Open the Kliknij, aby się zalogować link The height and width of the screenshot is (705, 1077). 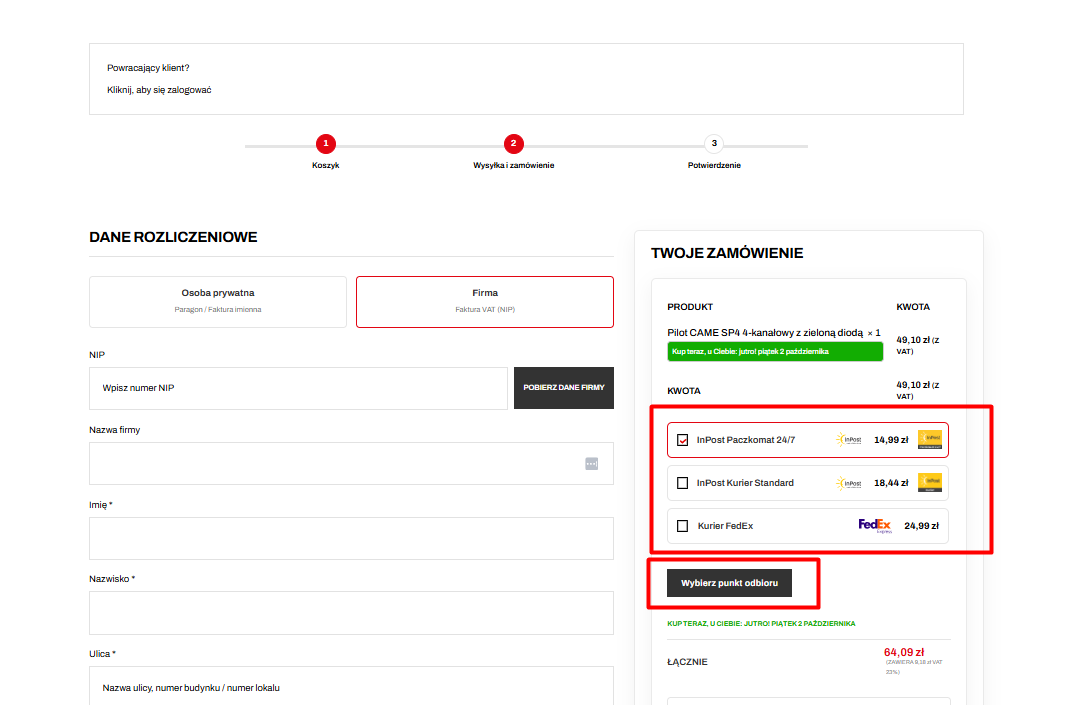[159, 90]
